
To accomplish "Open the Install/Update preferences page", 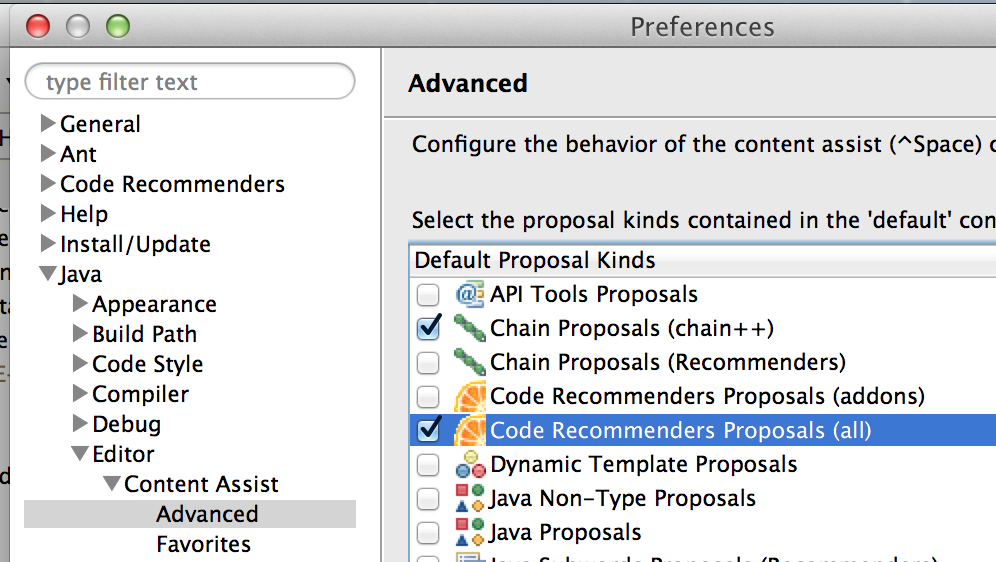I will point(135,244).
